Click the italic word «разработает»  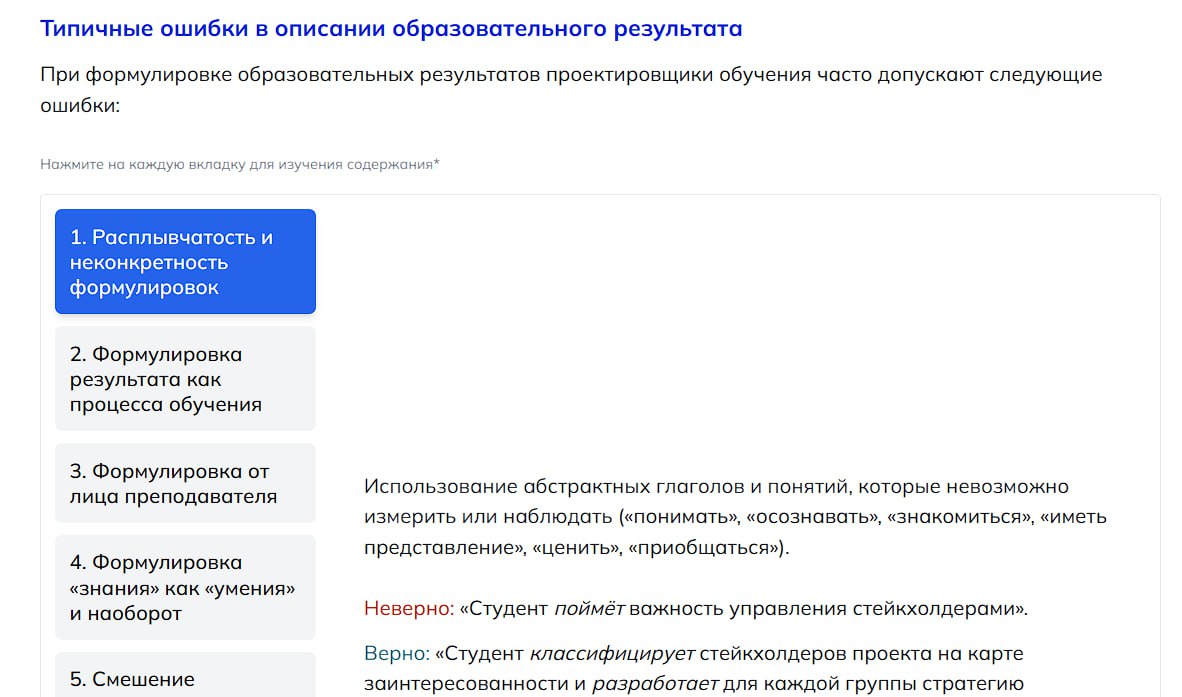(655, 685)
